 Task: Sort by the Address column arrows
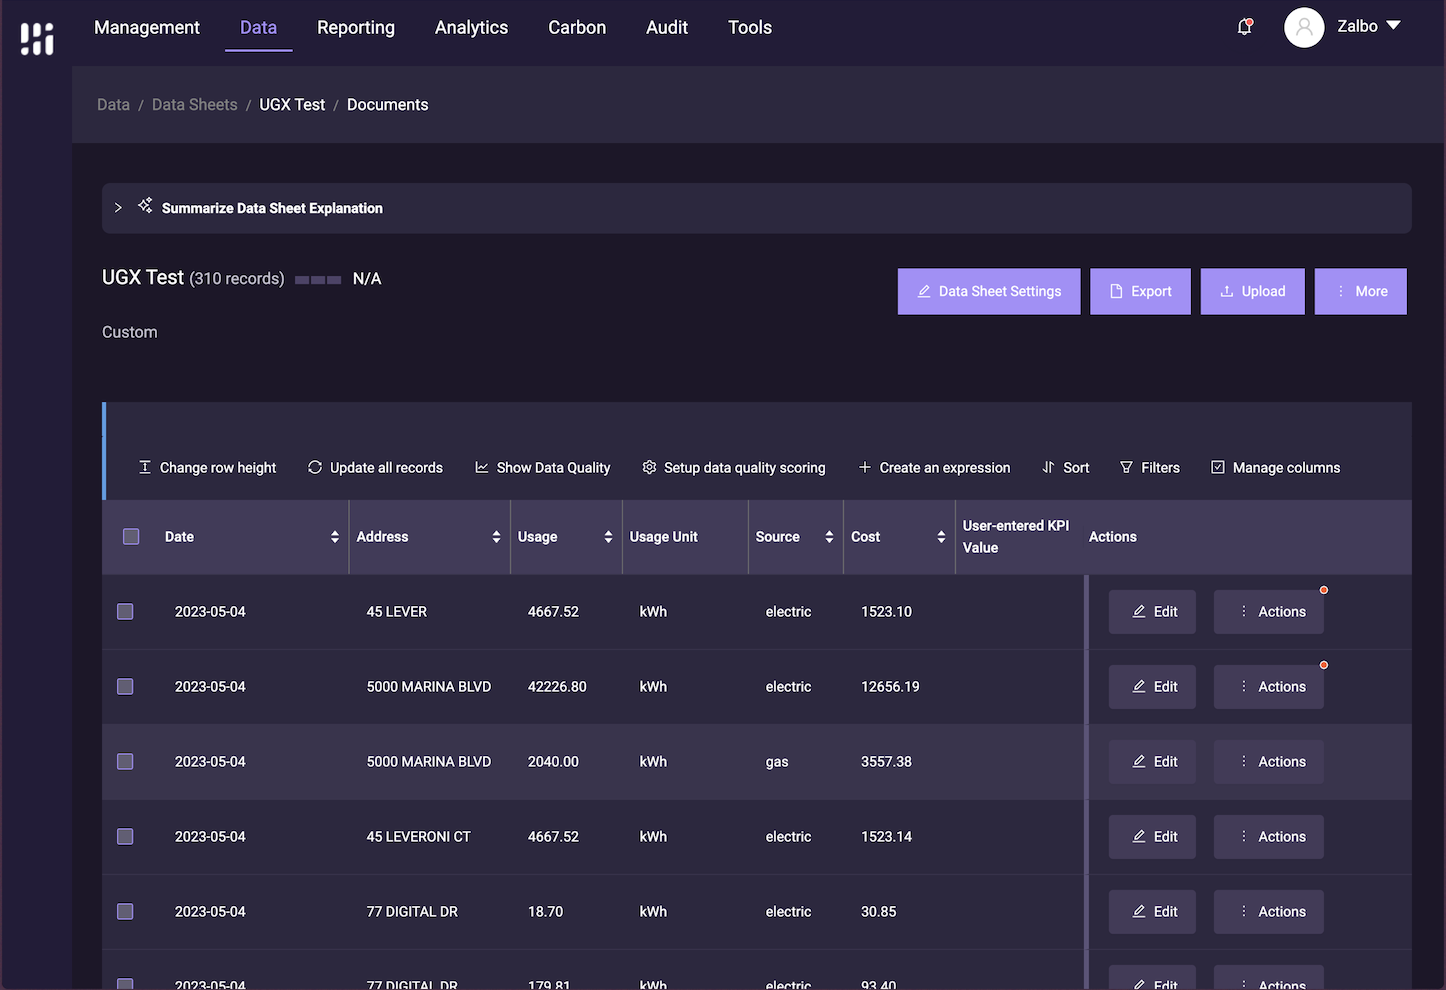pos(496,537)
